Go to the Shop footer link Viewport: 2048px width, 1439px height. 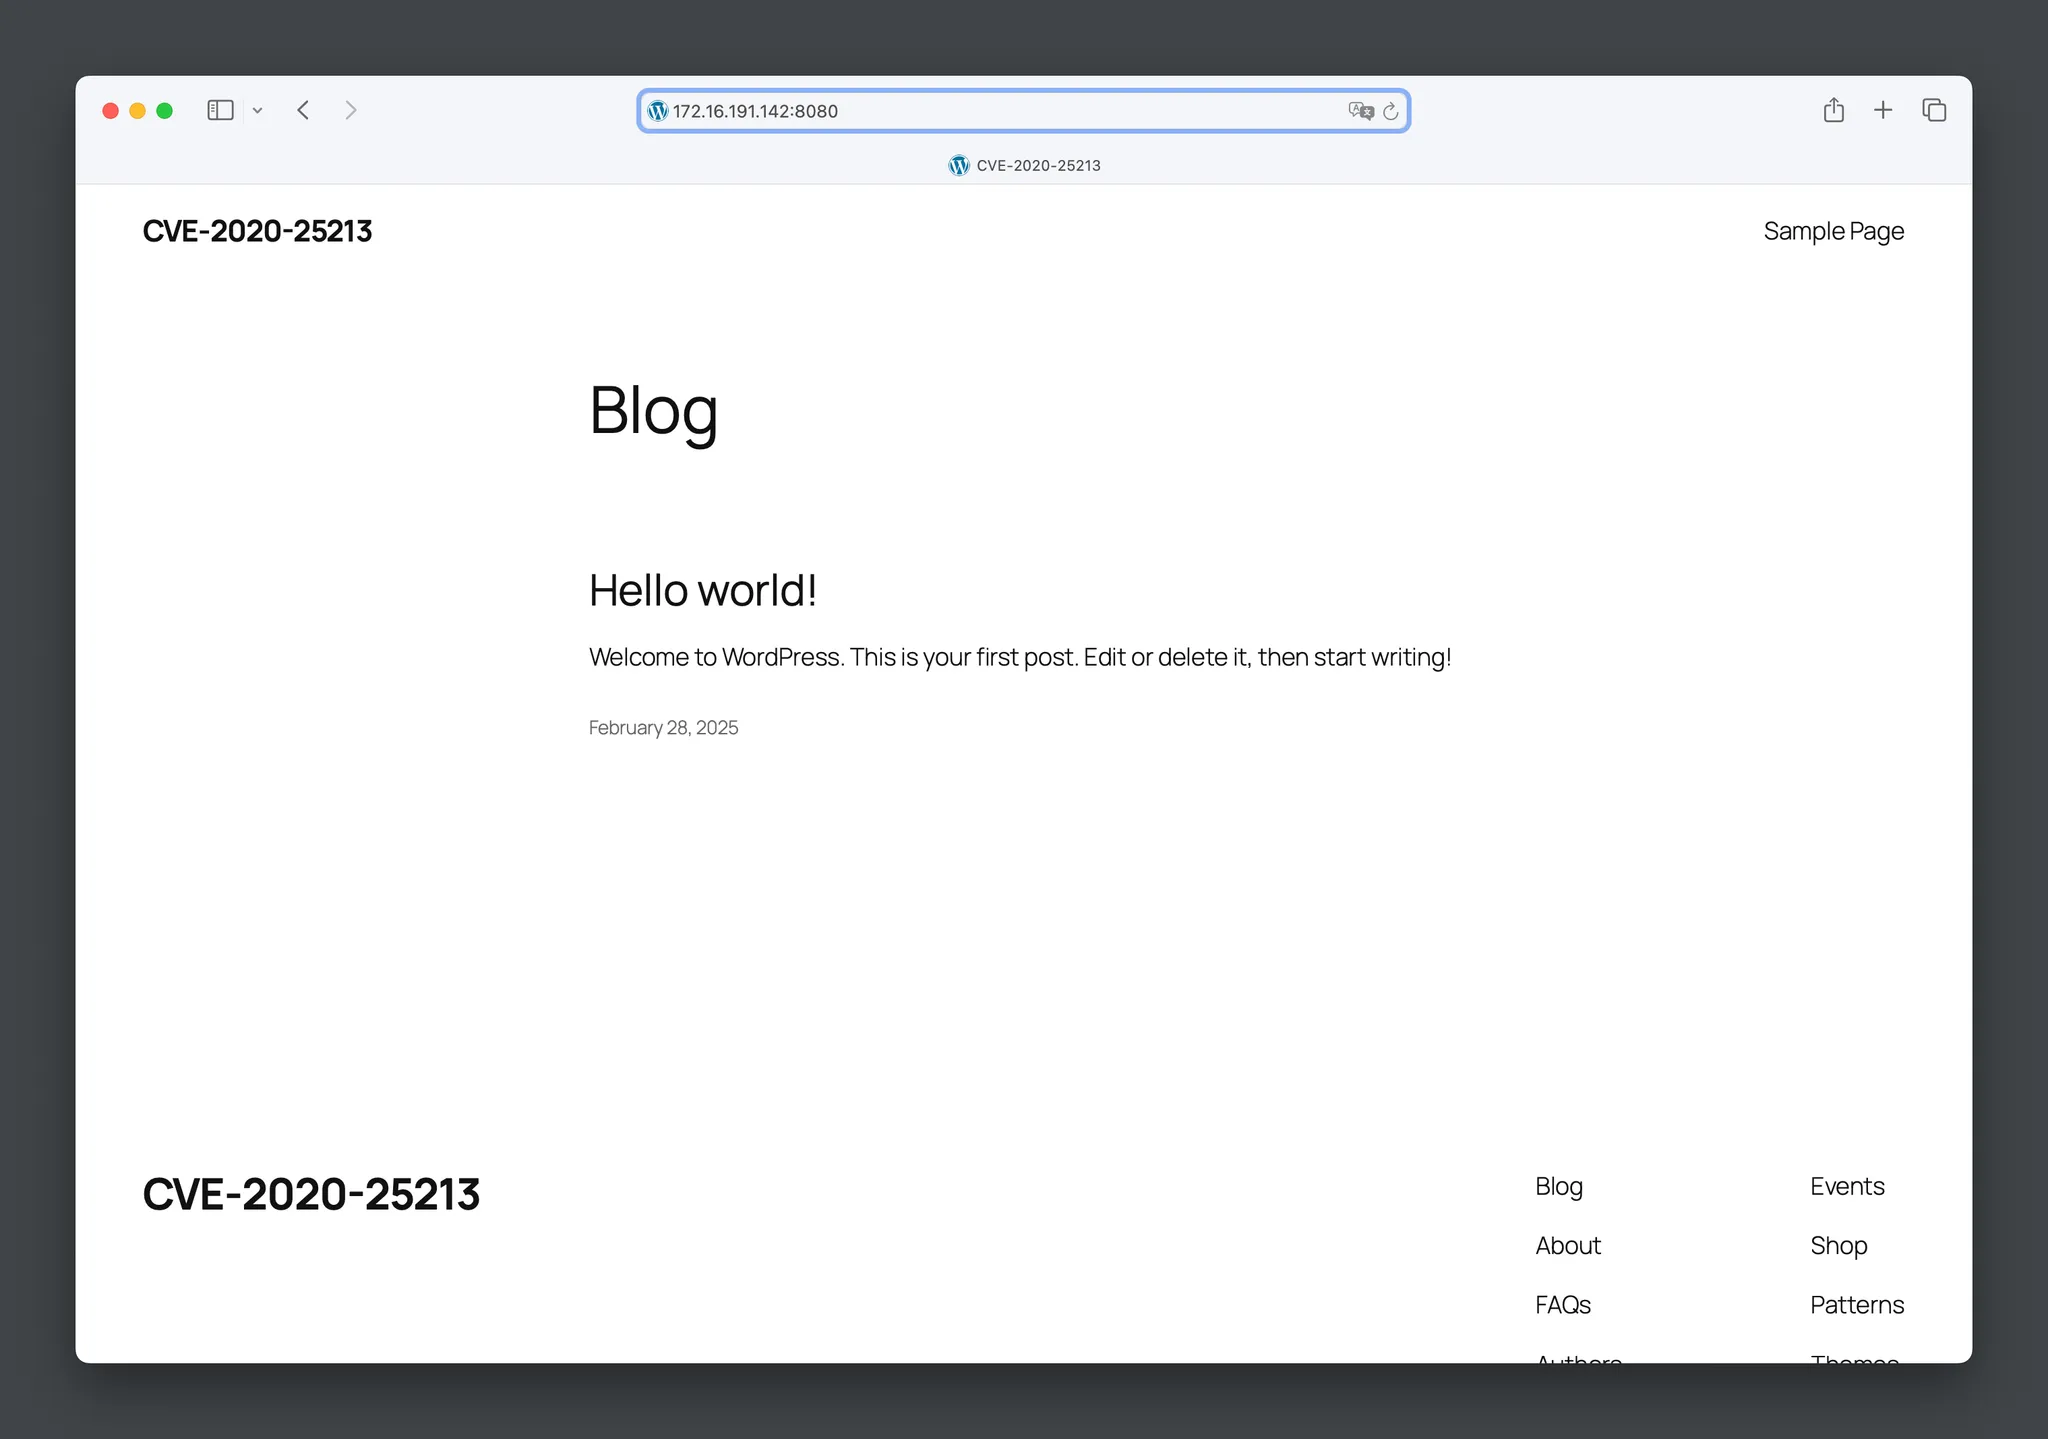point(1838,1246)
